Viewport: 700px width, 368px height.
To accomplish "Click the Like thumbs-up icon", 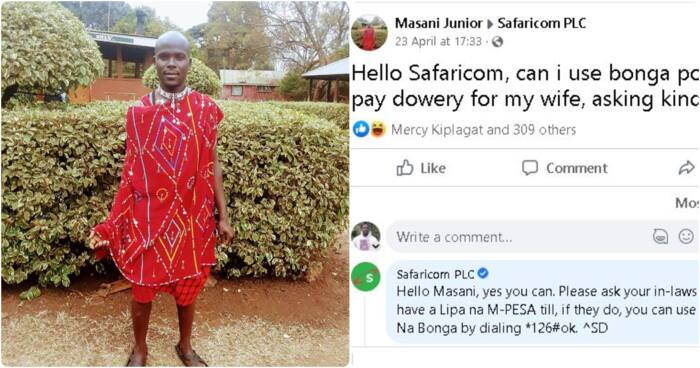I will [x=404, y=168].
